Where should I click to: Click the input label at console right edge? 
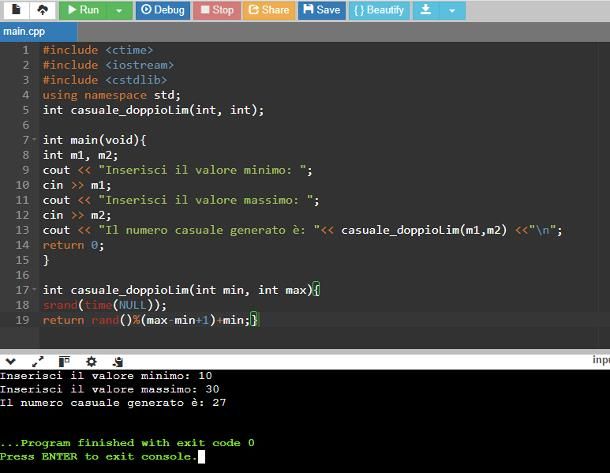click(x=601, y=360)
